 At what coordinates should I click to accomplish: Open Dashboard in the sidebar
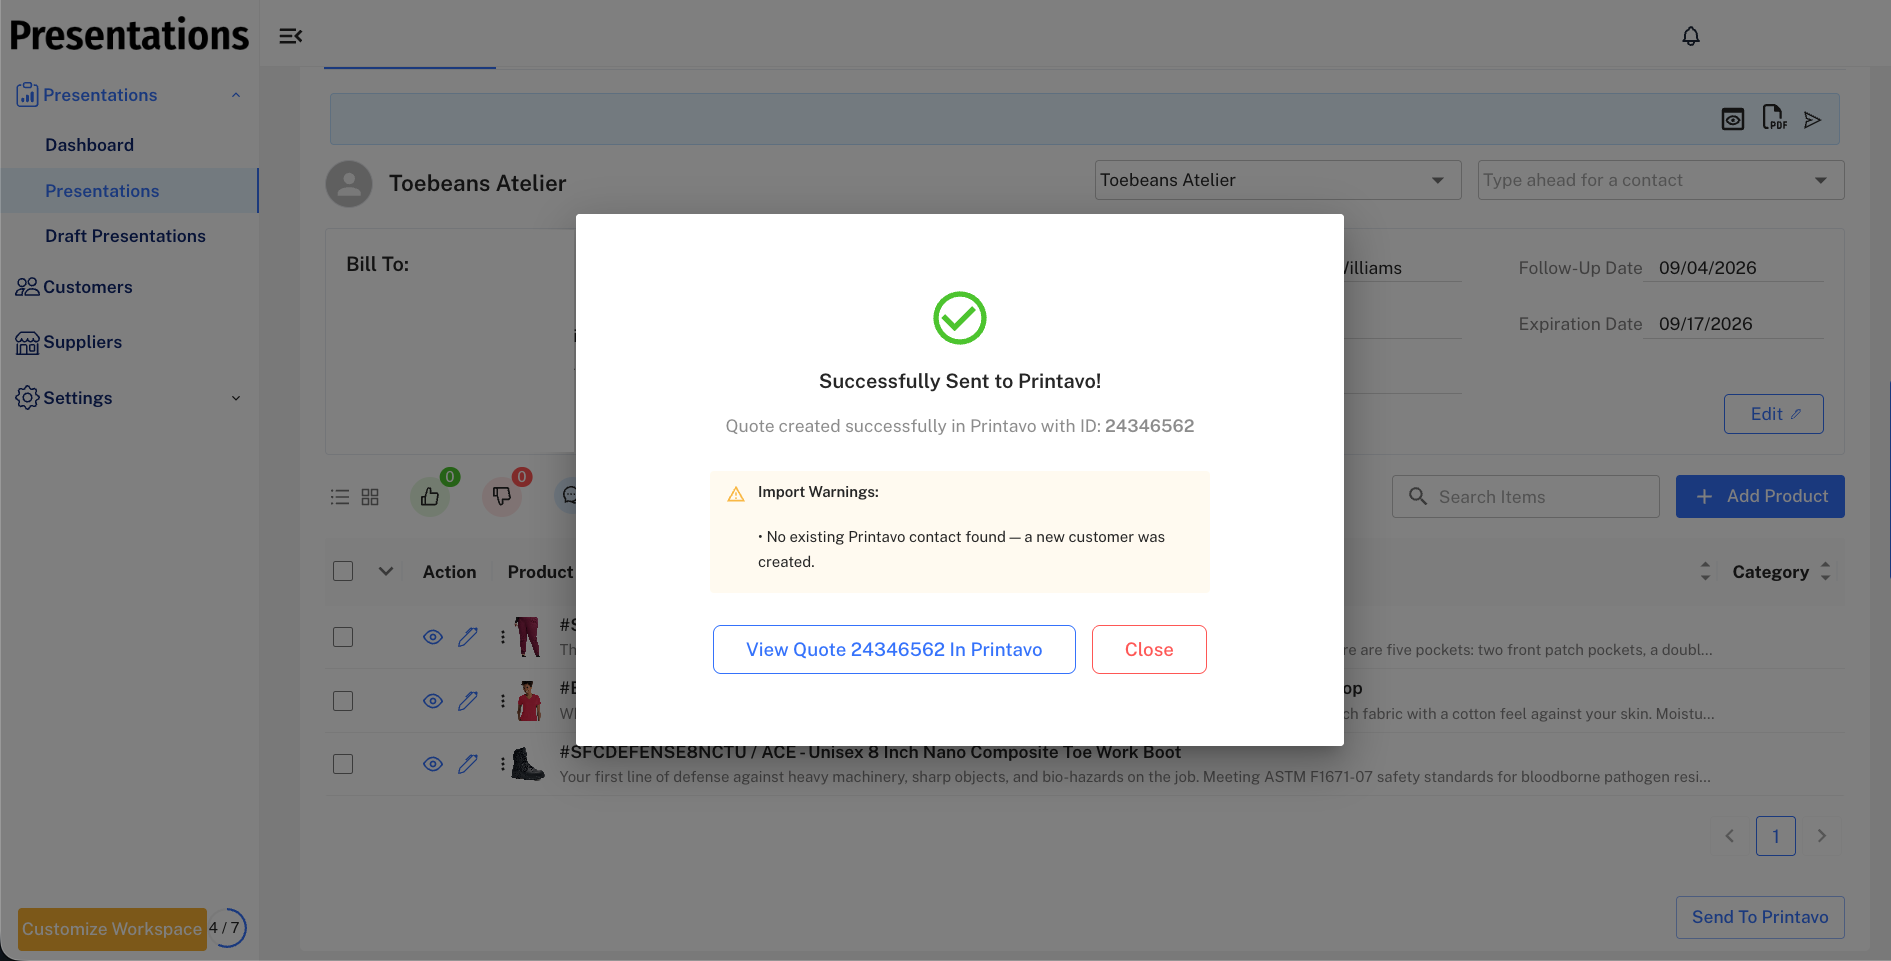pyautogui.click(x=89, y=145)
